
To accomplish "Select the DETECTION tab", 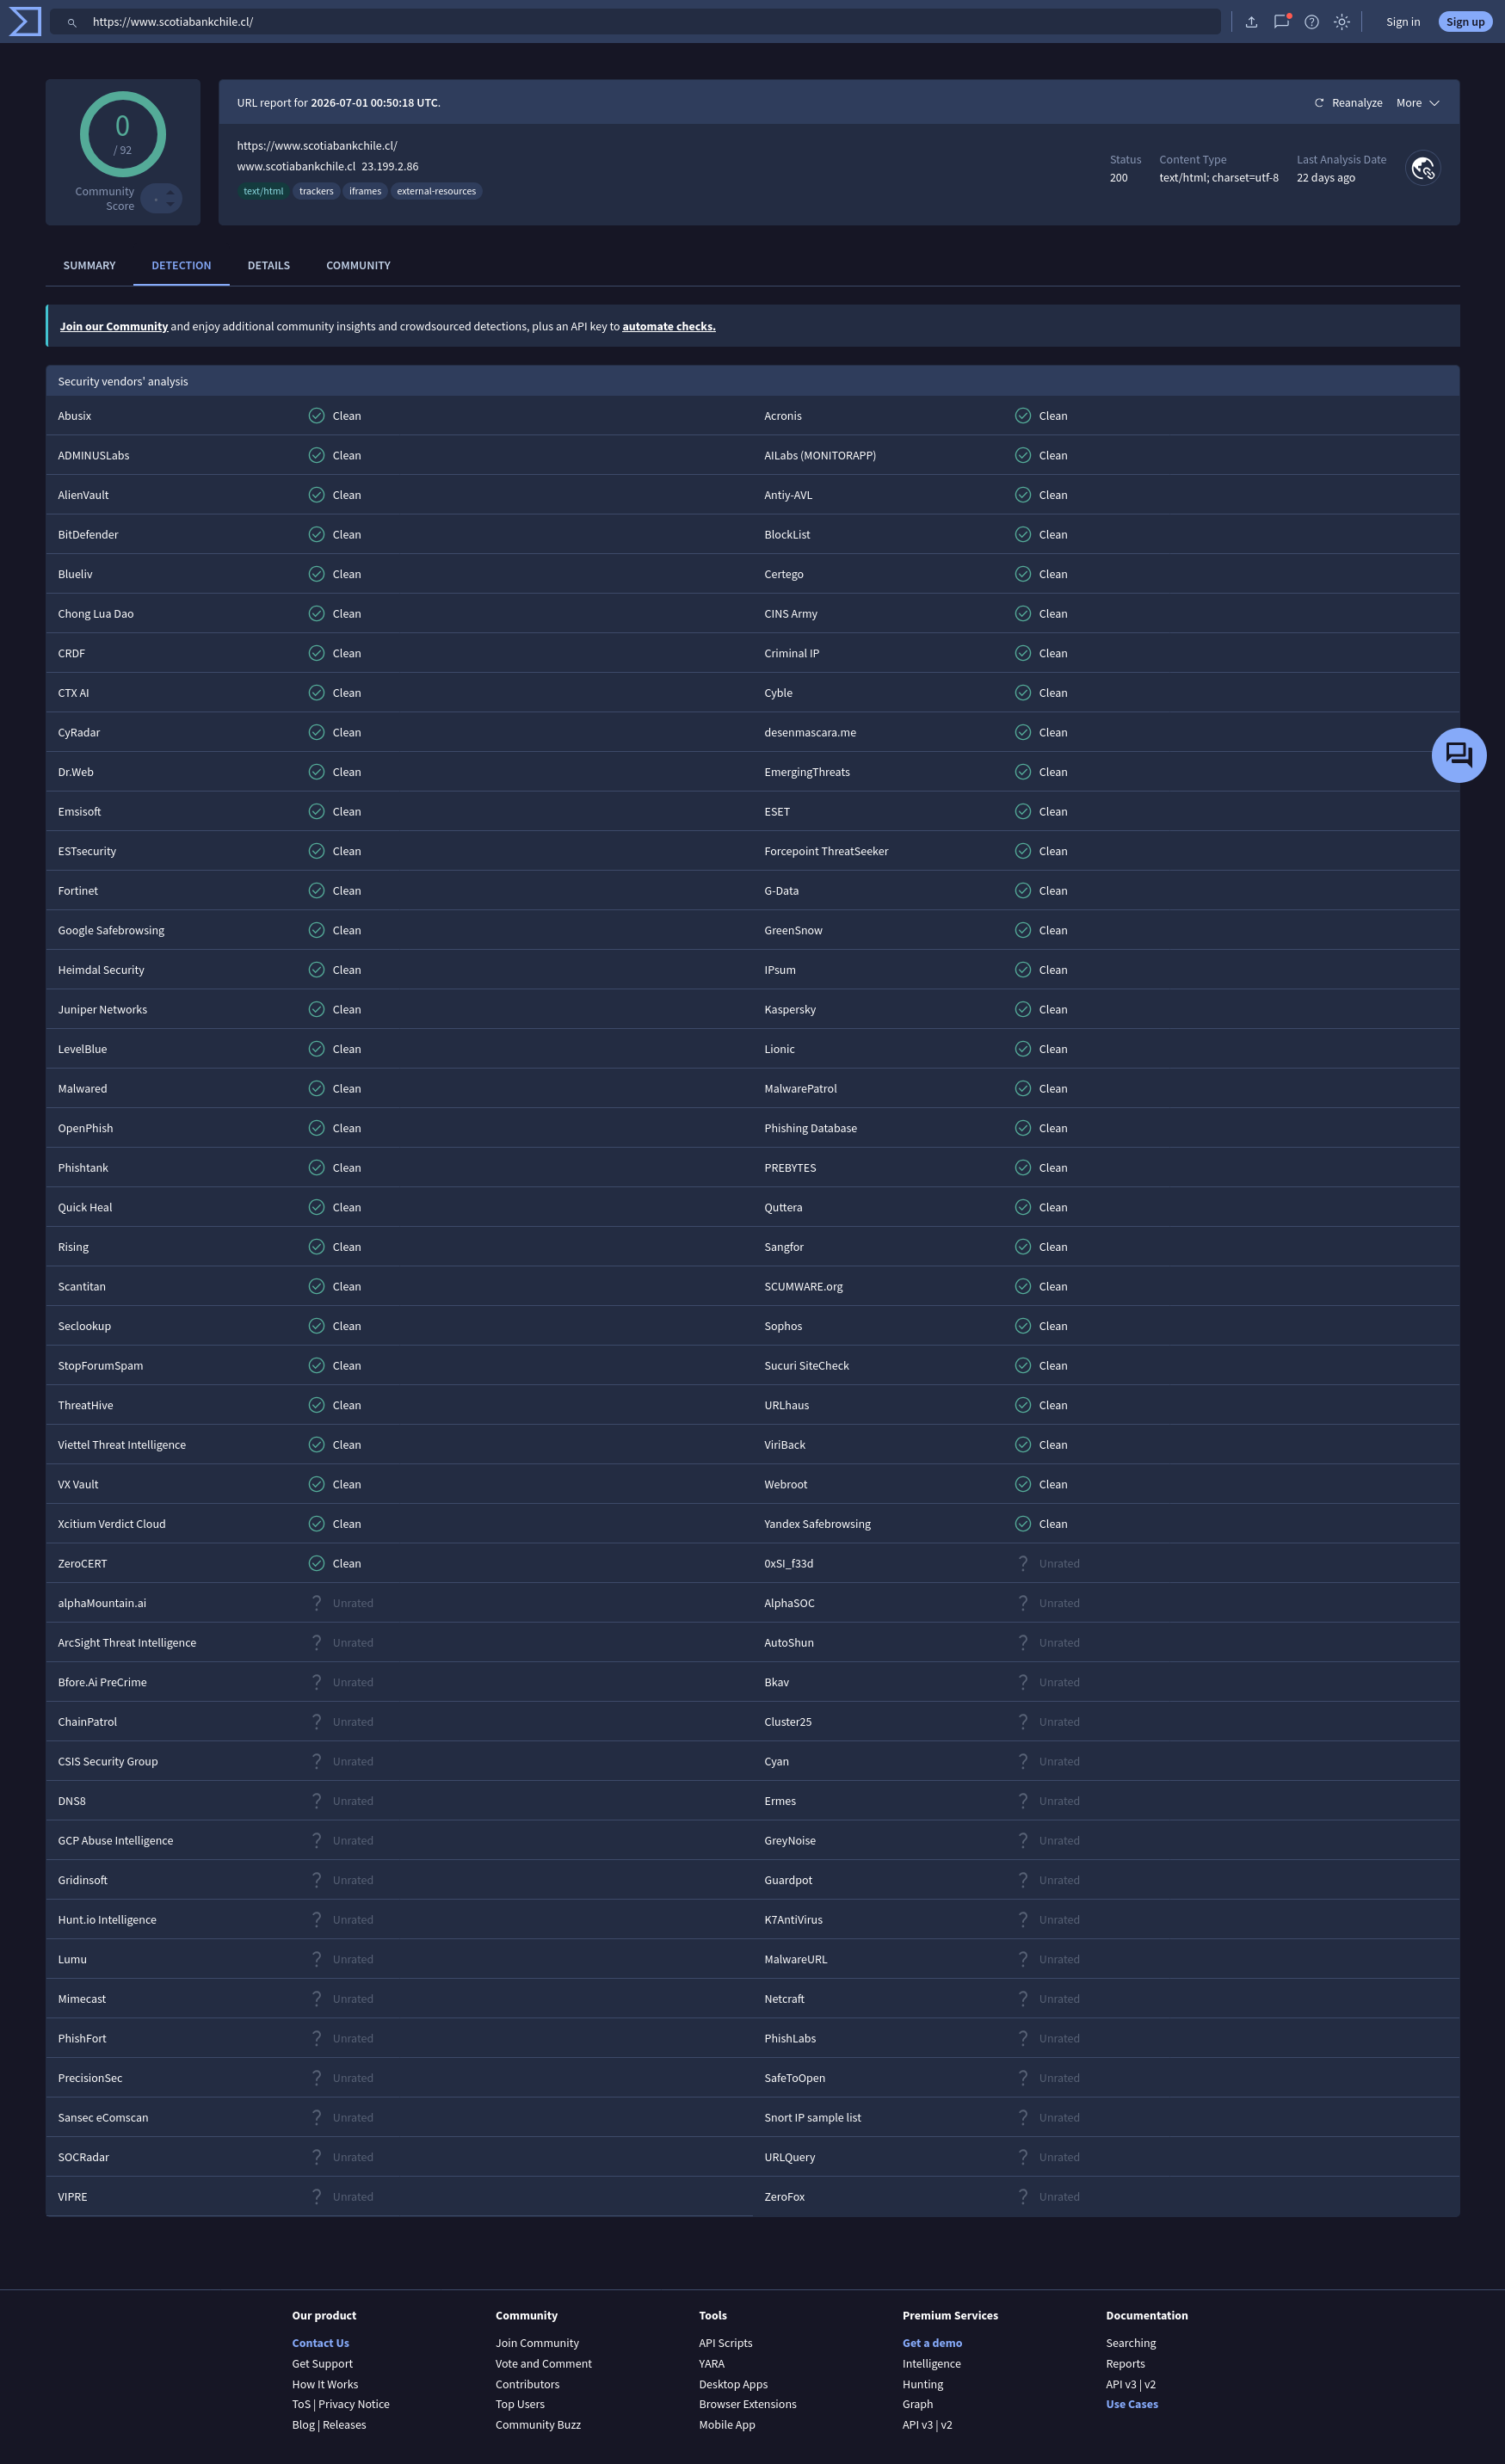I will [181, 265].
